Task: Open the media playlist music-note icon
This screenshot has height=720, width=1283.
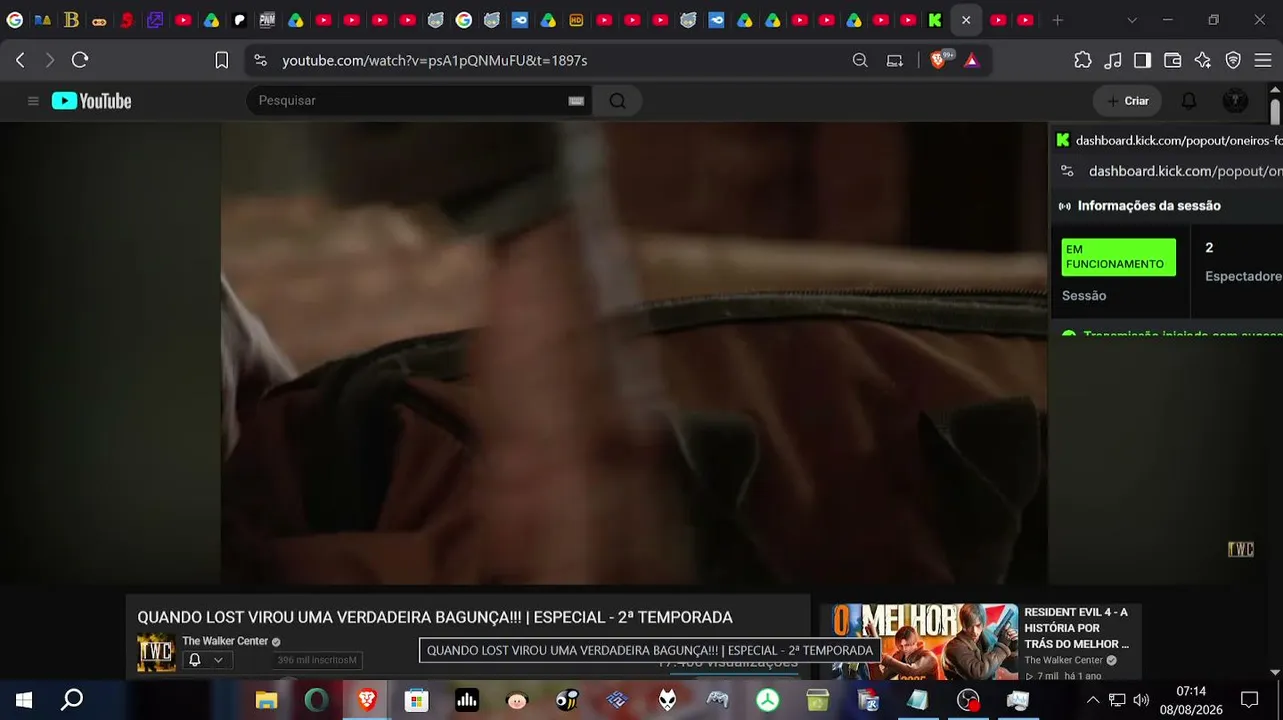Action: [1113, 60]
